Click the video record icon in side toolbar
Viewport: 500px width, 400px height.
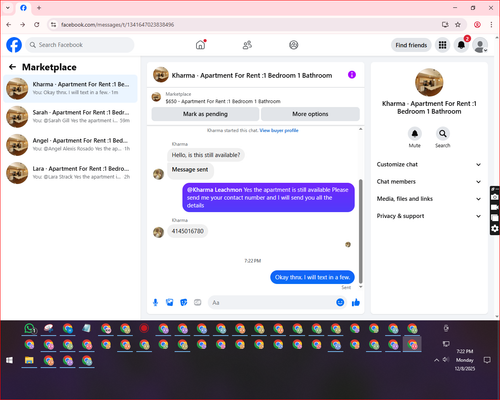pos(495,207)
